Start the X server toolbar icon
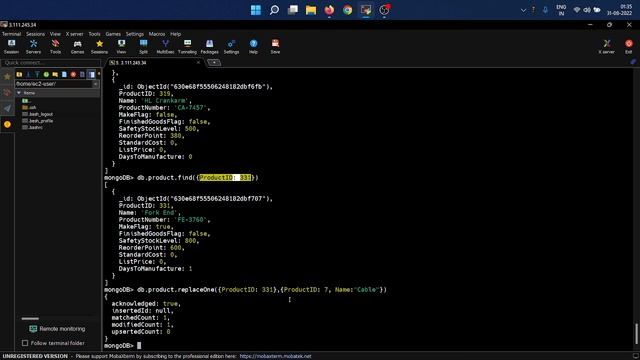 coord(607,47)
